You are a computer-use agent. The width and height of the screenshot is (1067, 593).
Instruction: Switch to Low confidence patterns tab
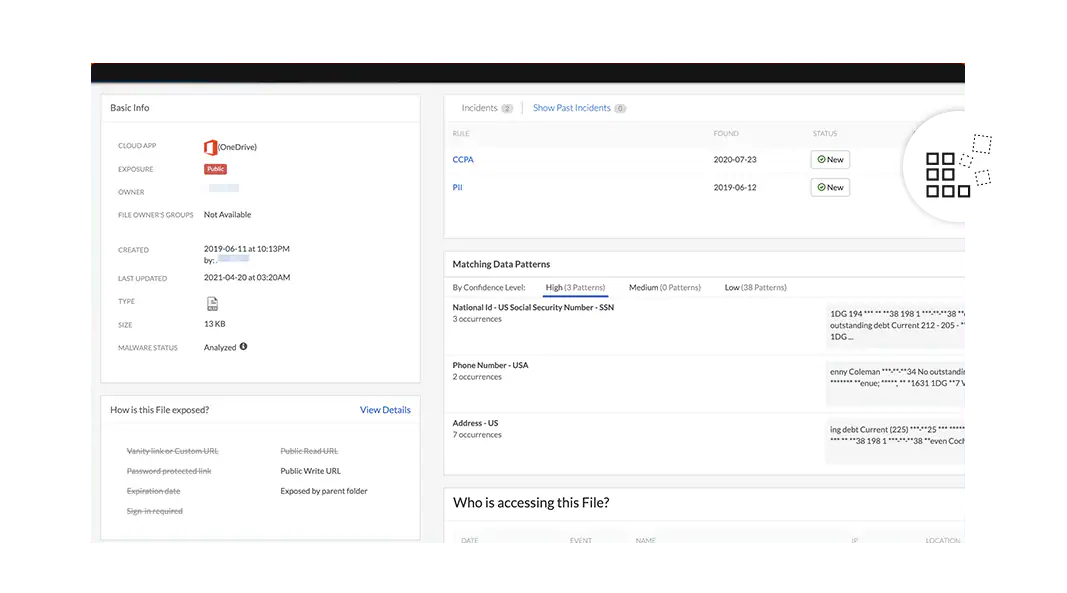click(x=755, y=288)
